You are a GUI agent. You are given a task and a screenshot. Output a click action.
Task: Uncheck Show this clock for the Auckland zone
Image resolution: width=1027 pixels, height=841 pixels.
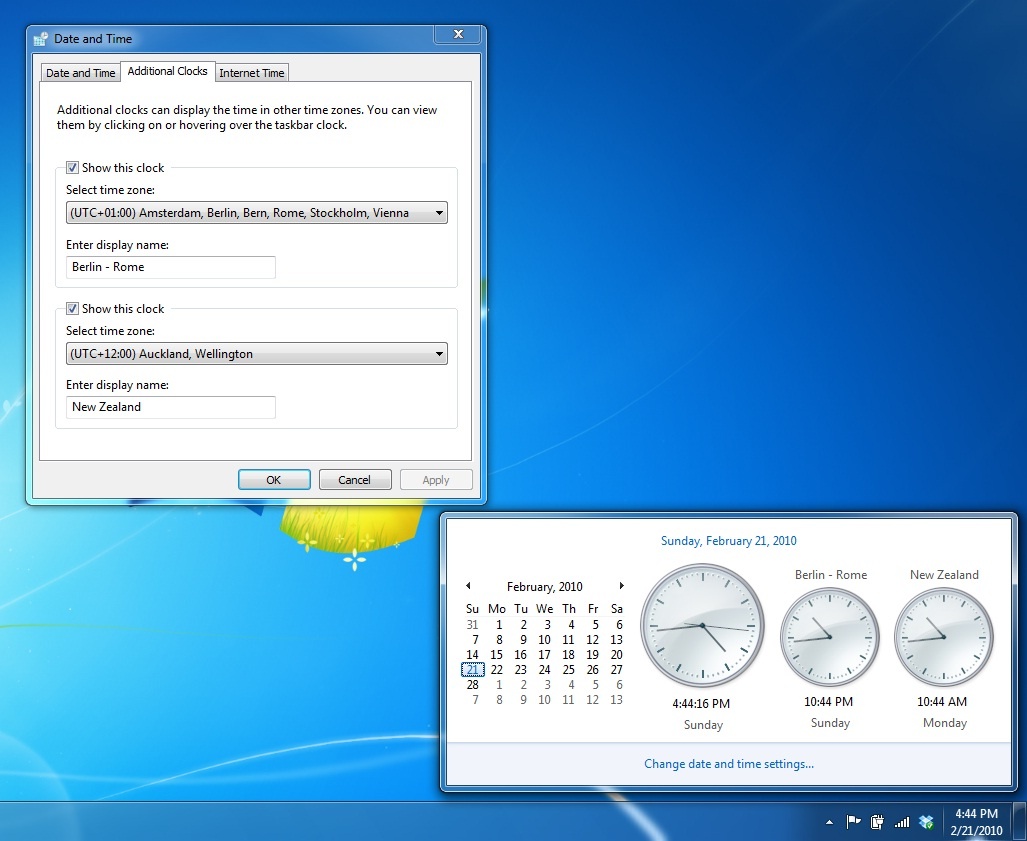pyautogui.click(x=73, y=308)
